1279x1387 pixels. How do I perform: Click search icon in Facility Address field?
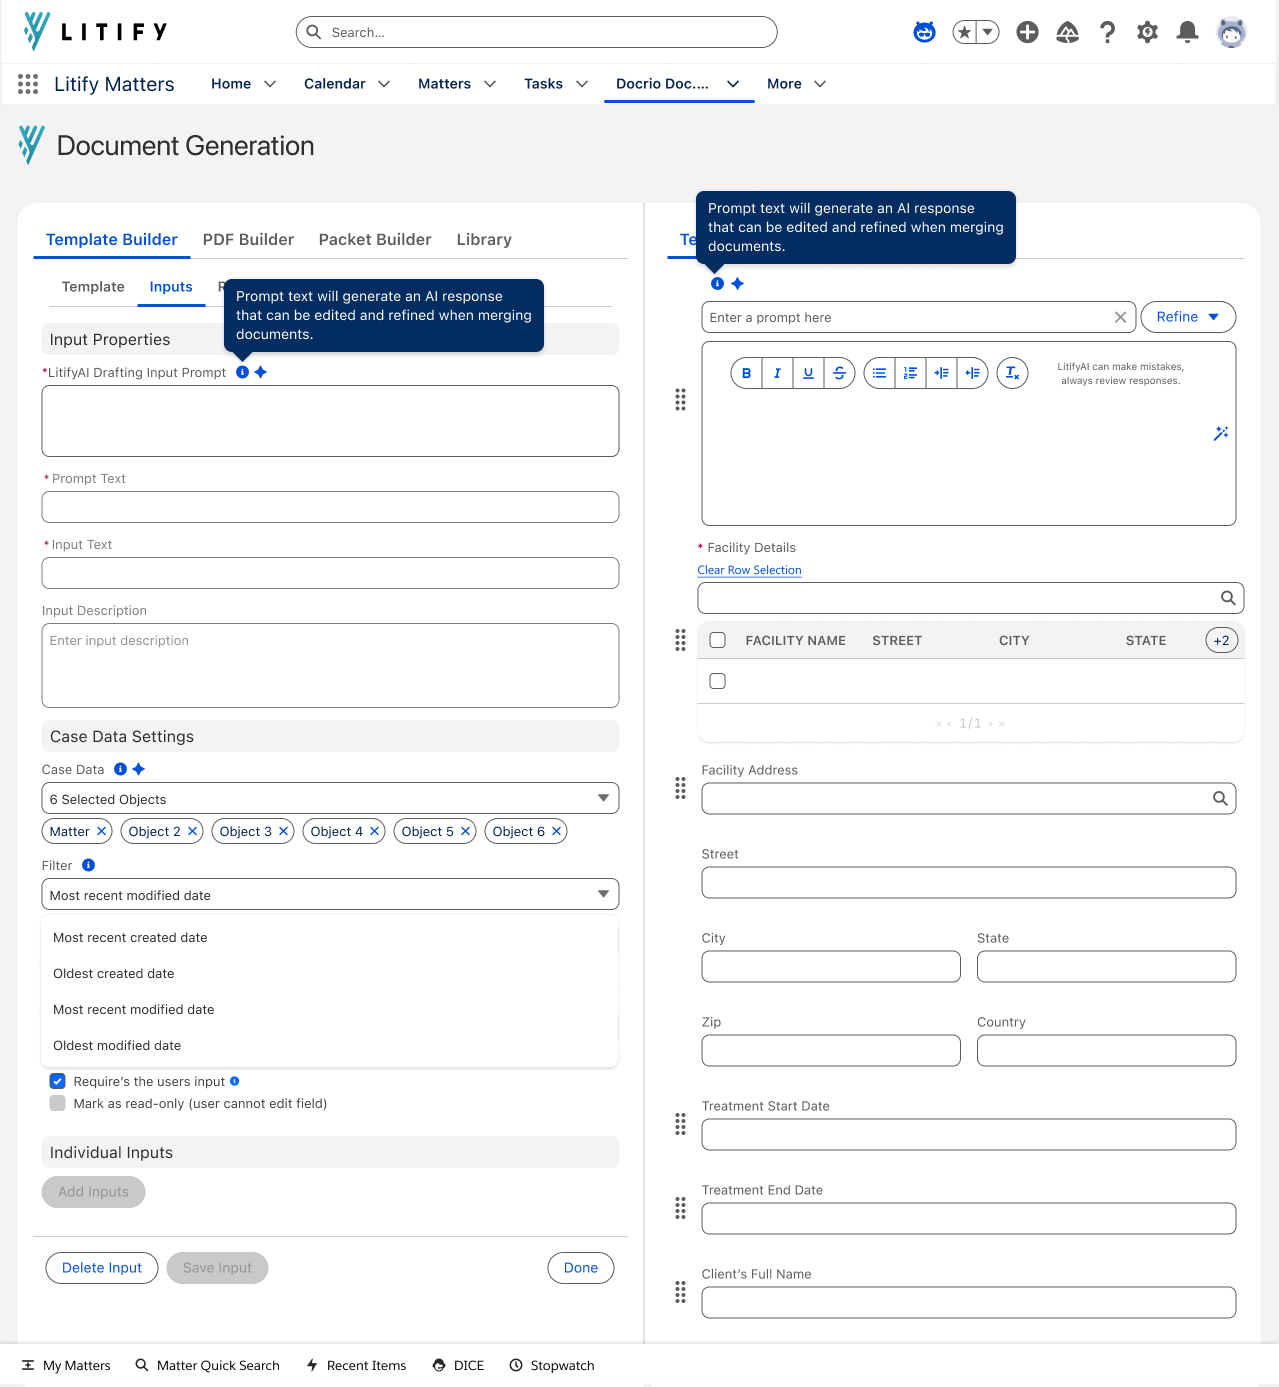[1220, 798]
